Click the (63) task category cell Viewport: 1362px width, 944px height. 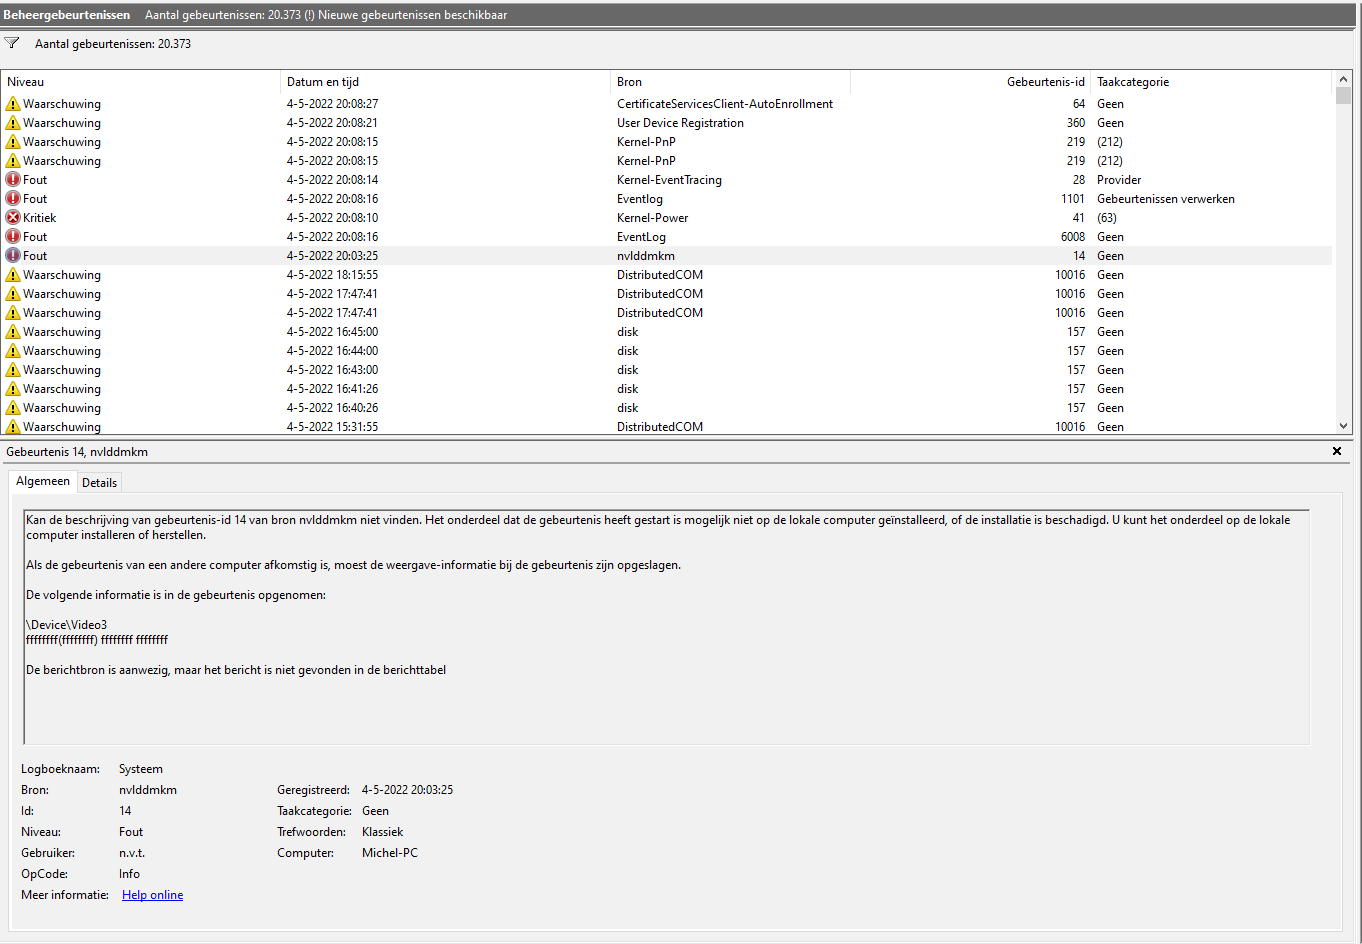(x=1107, y=218)
